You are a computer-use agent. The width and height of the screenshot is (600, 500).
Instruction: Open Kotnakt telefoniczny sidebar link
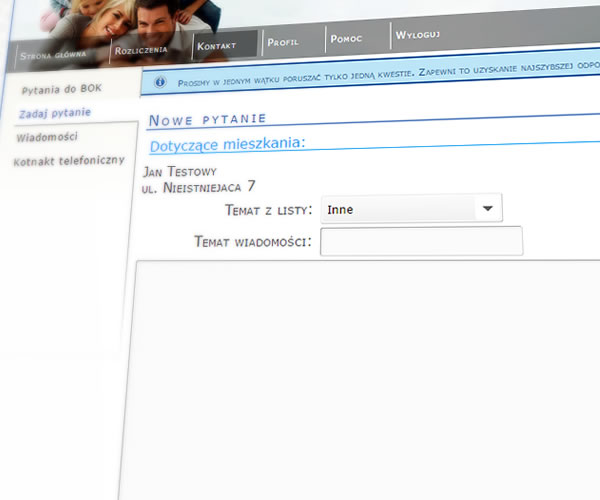click(x=68, y=161)
